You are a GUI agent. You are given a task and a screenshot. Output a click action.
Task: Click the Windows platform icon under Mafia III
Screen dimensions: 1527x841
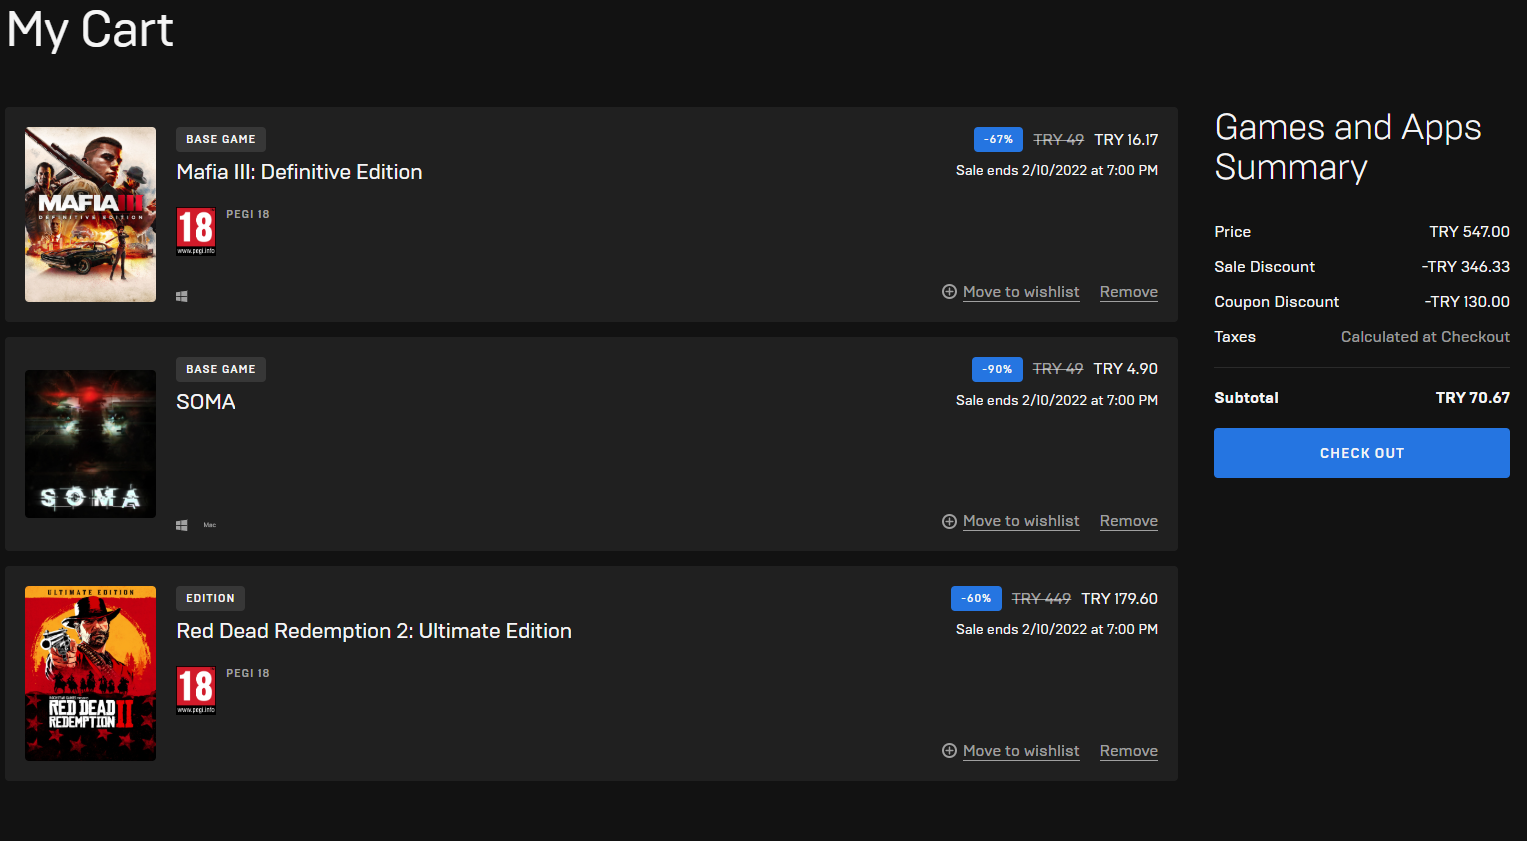pos(182,296)
